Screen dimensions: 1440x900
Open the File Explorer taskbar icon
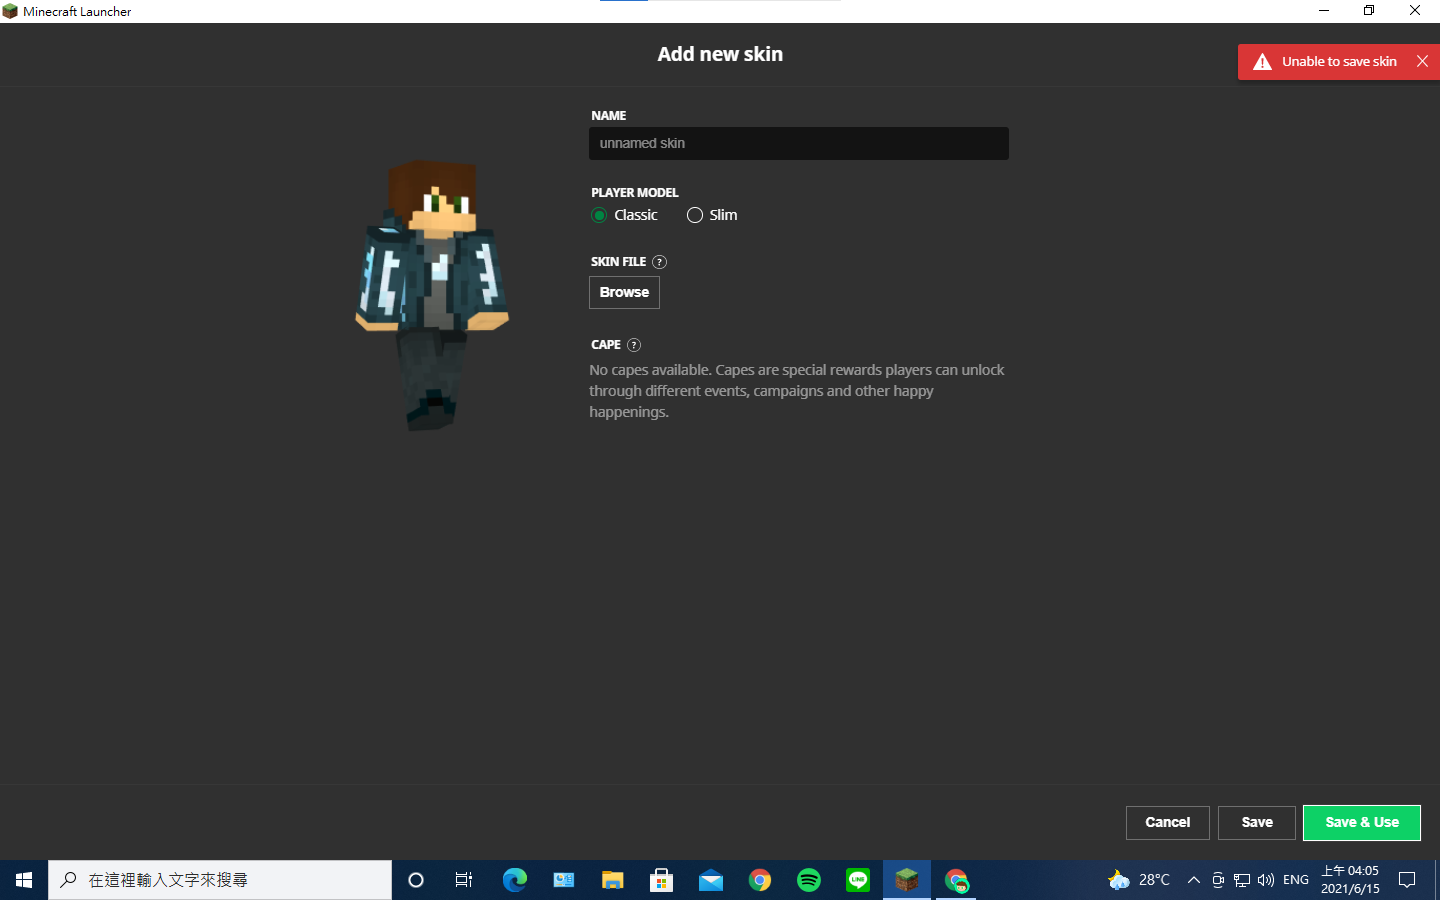click(x=612, y=880)
